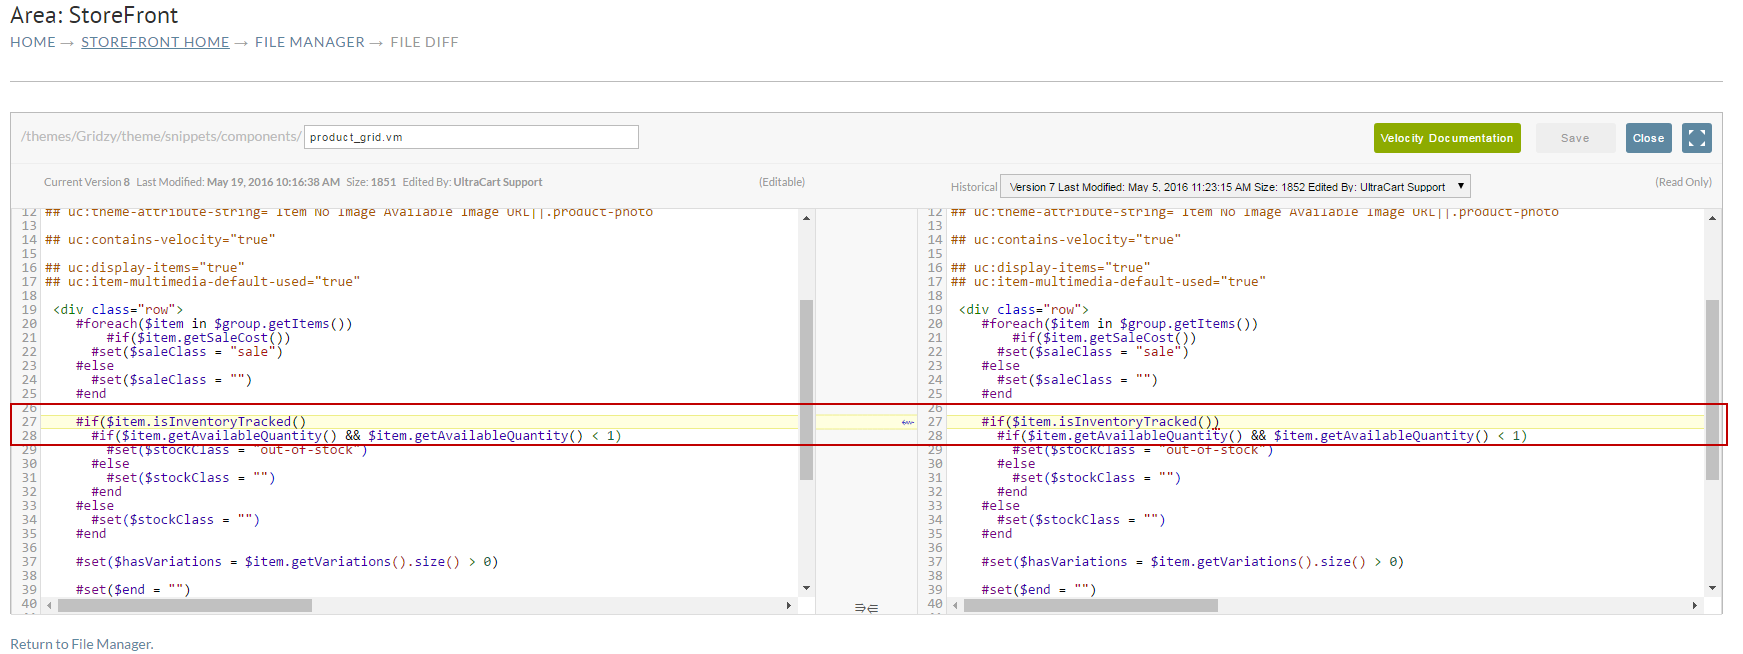Click the merge arrow between line 27

pyautogui.click(x=908, y=422)
